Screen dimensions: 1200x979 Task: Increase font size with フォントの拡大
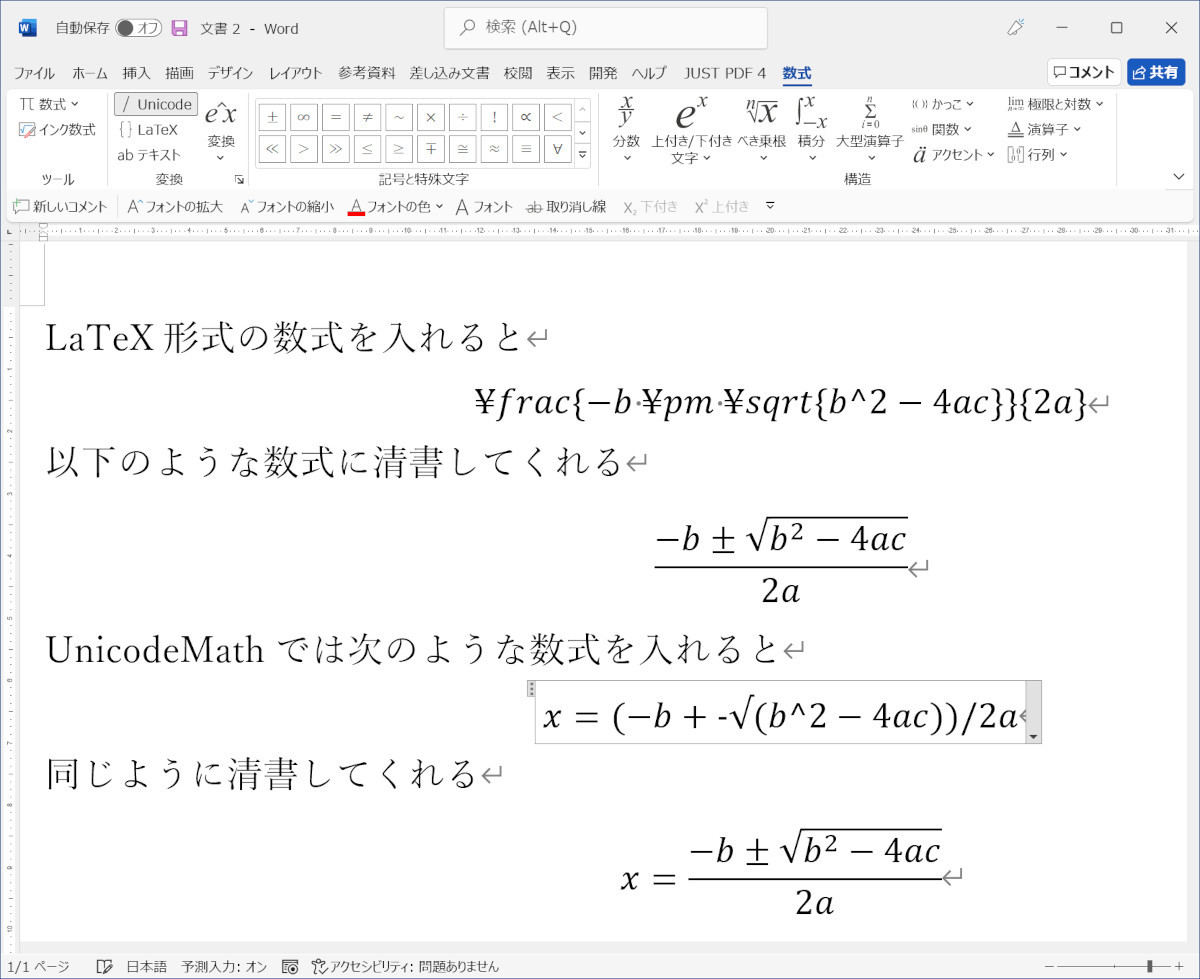click(175, 206)
